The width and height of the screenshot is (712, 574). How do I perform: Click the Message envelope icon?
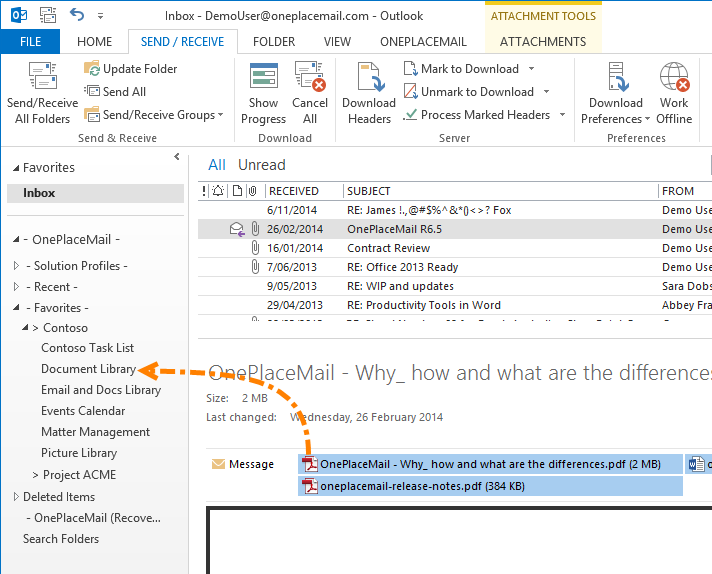pyautogui.click(x=218, y=464)
